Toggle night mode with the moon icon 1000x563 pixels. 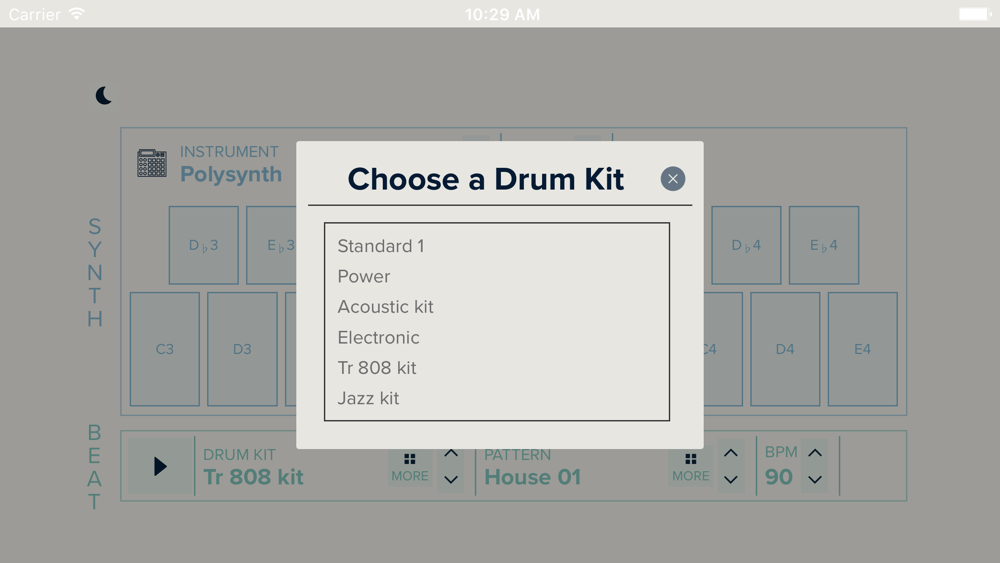[x=103, y=96]
